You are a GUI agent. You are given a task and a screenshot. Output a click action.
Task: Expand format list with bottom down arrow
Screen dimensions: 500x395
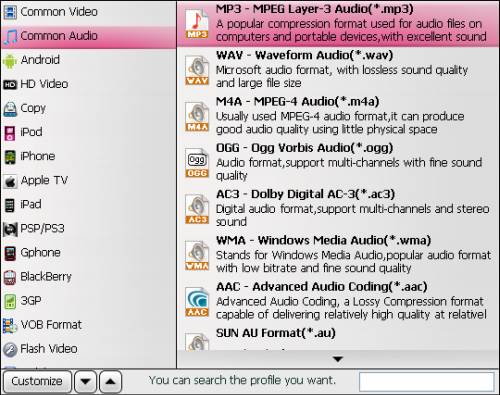coord(338,359)
